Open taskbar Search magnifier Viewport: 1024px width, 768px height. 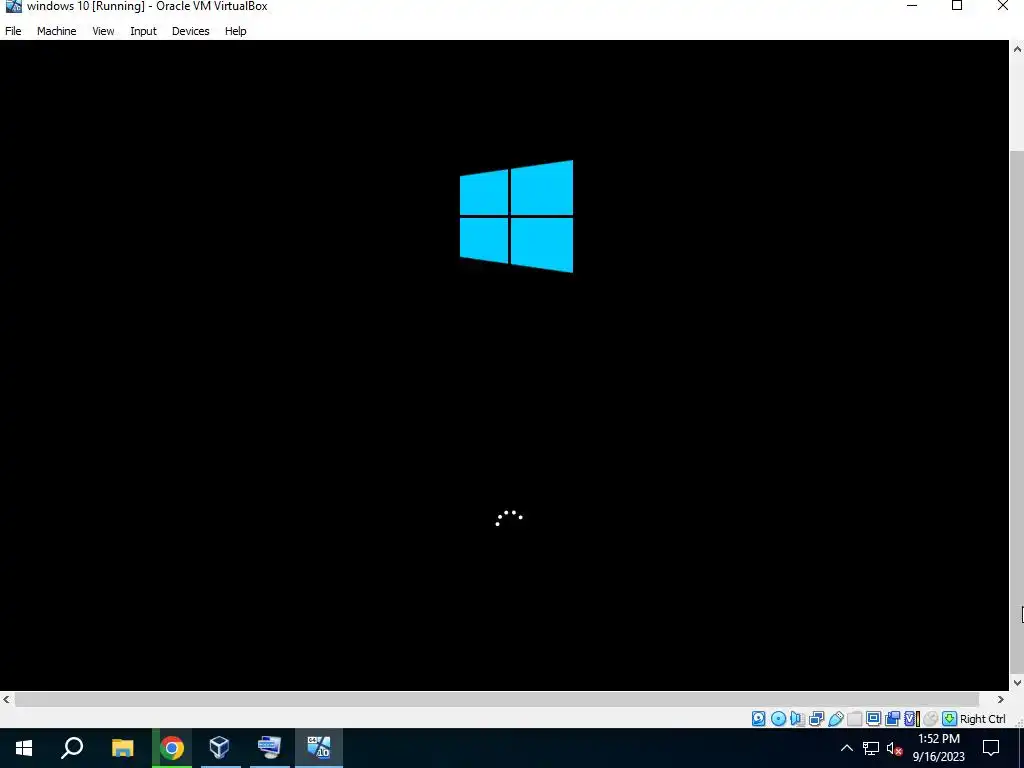72,748
